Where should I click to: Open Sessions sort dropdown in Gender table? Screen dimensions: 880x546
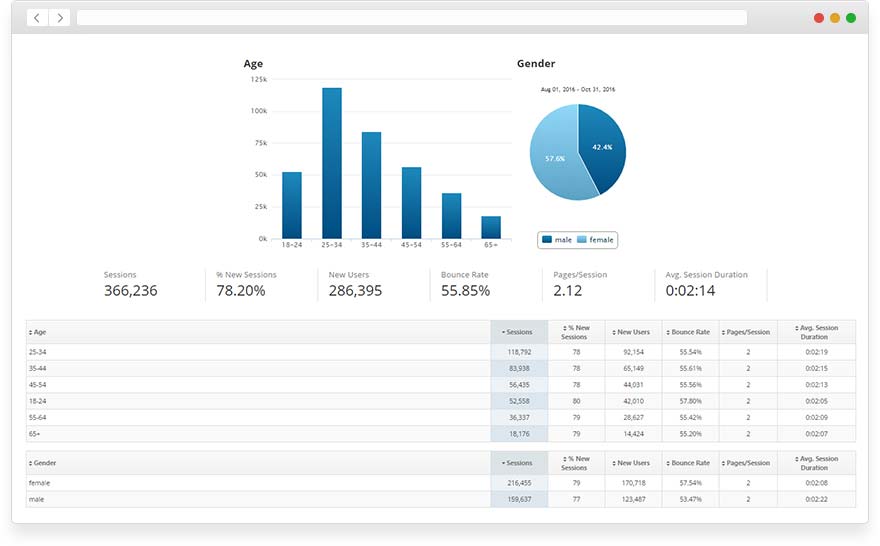518,463
